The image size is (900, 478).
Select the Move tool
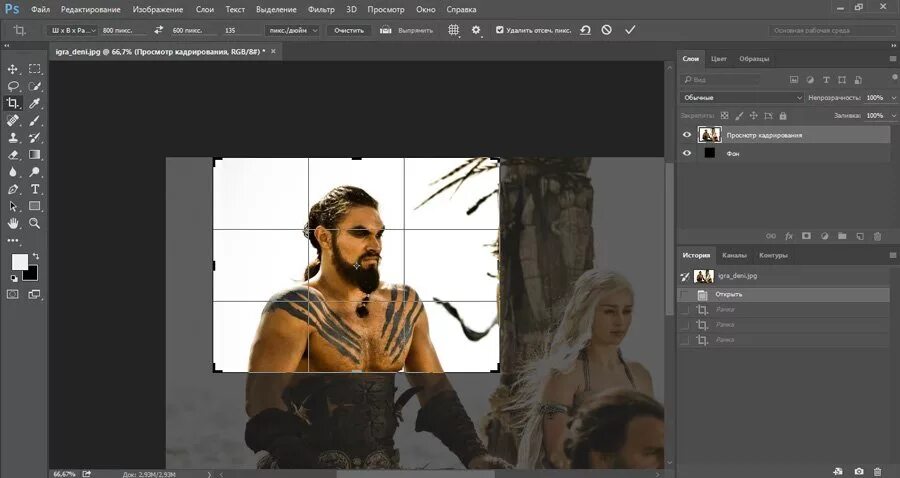click(13, 69)
